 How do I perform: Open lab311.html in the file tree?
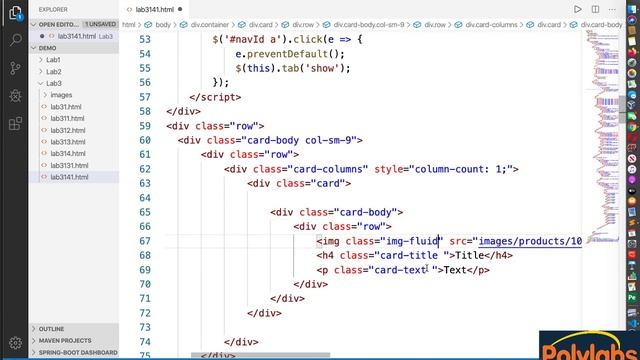point(67,118)
